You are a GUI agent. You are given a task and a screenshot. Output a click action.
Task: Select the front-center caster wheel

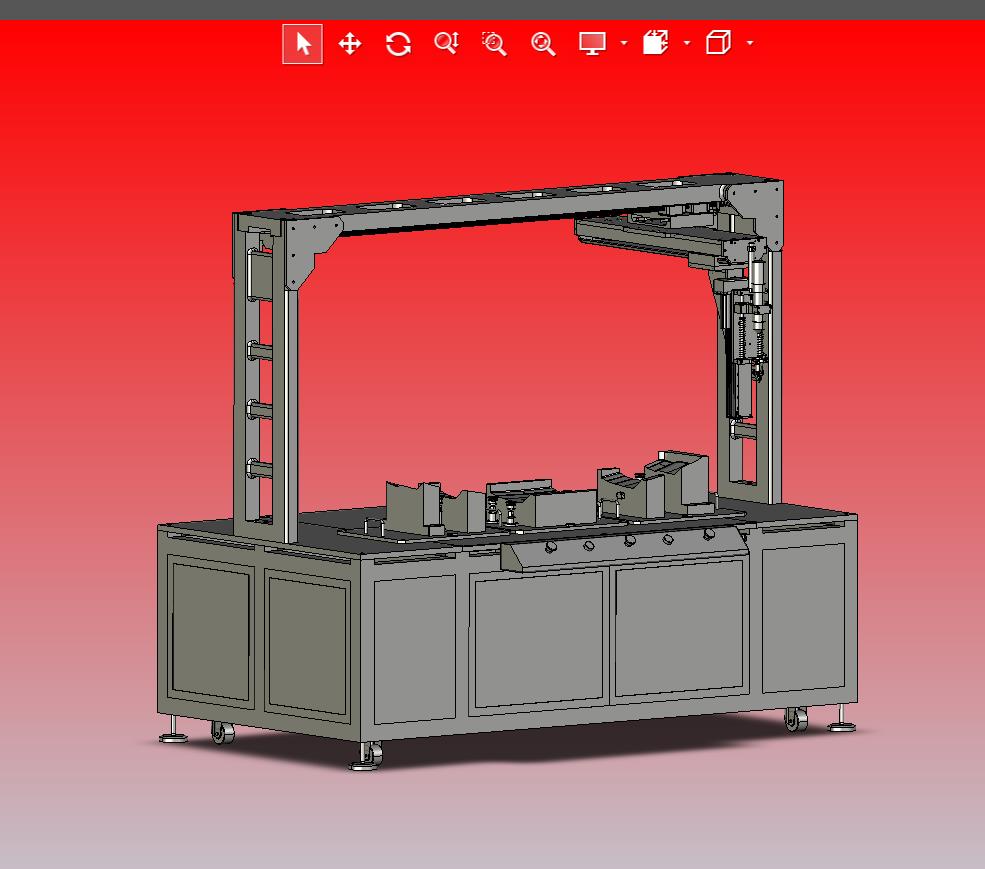(372, 753)
